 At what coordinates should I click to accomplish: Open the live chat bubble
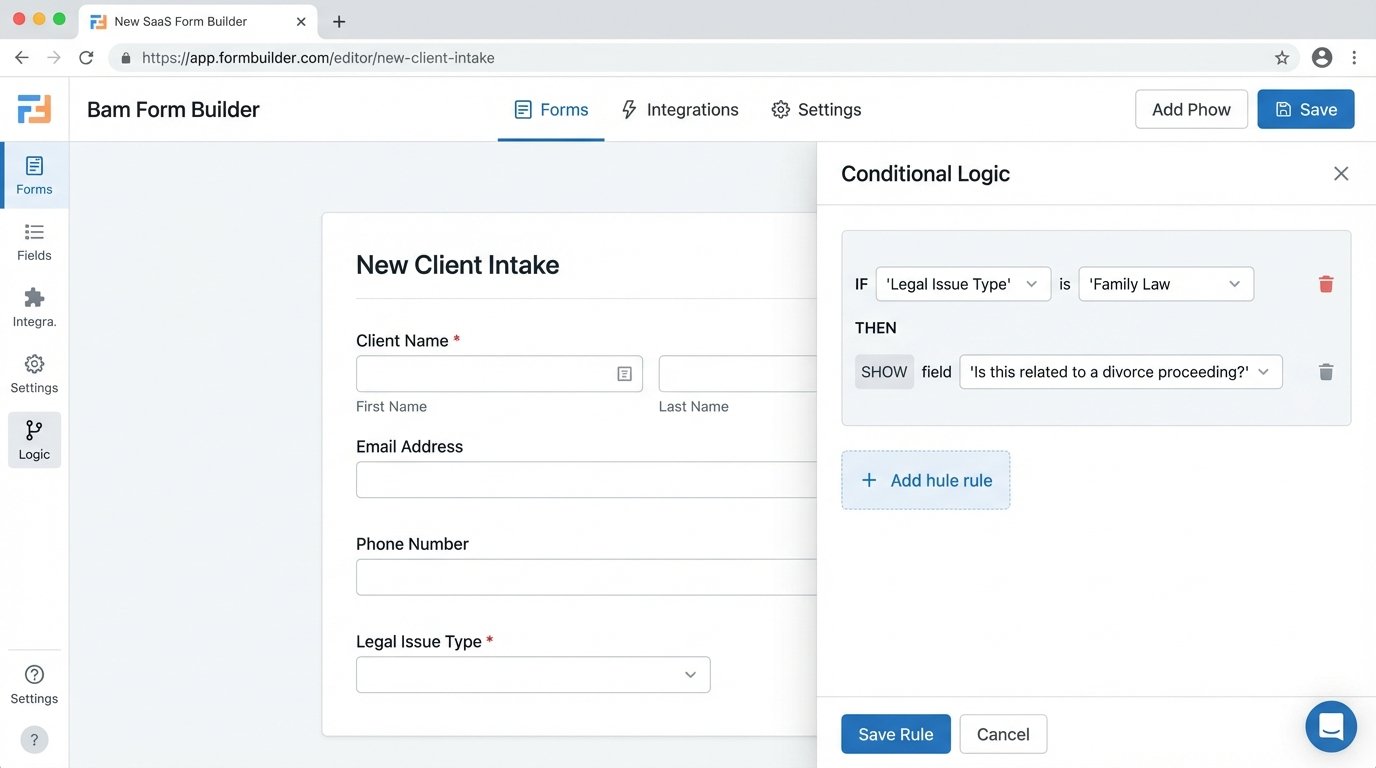coord(1331,726)
